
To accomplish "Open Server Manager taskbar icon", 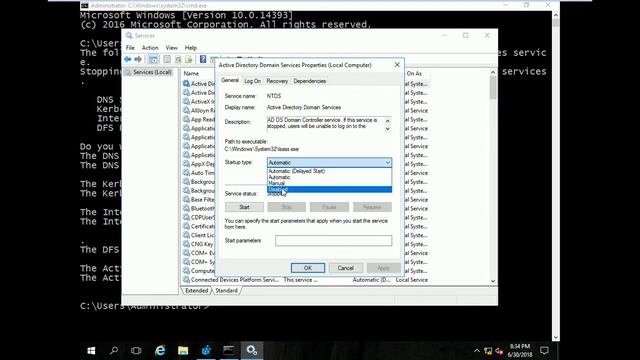I will click(206, 351).
